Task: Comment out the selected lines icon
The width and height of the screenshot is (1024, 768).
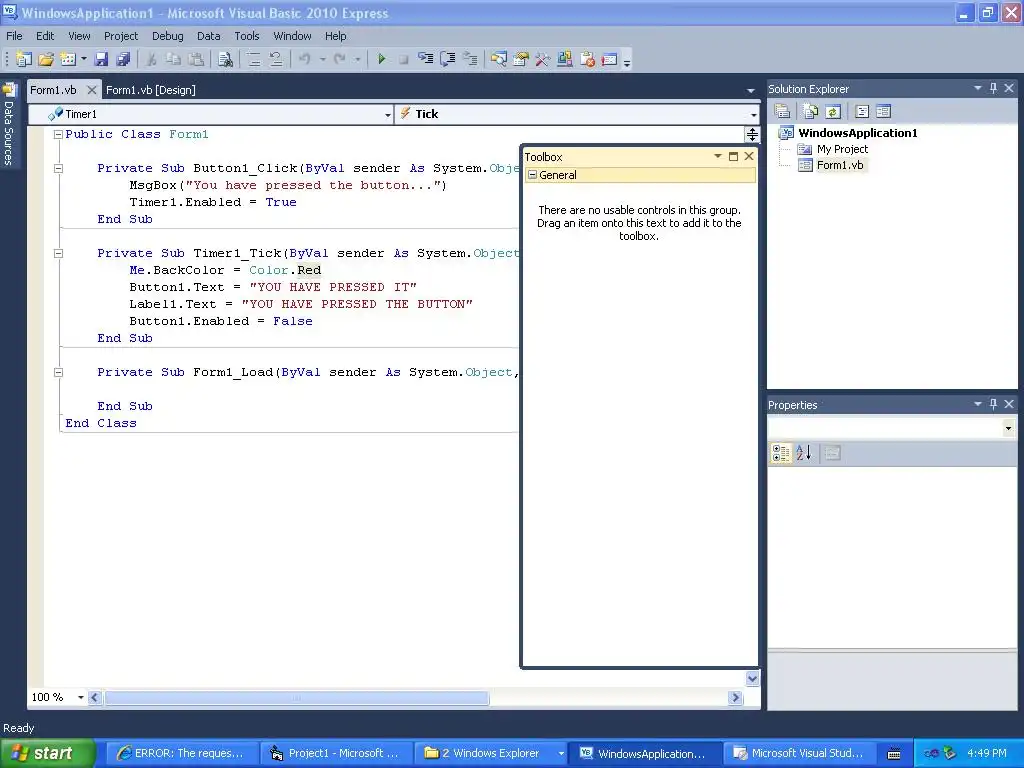Action: [254, 59]
